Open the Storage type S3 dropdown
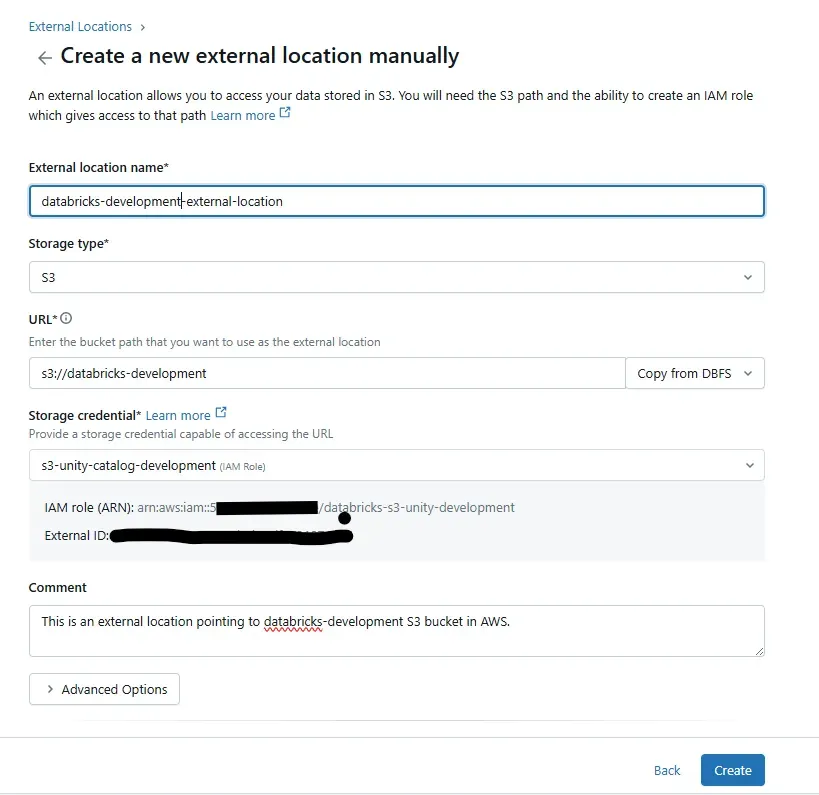 click(x=396, y=277)
